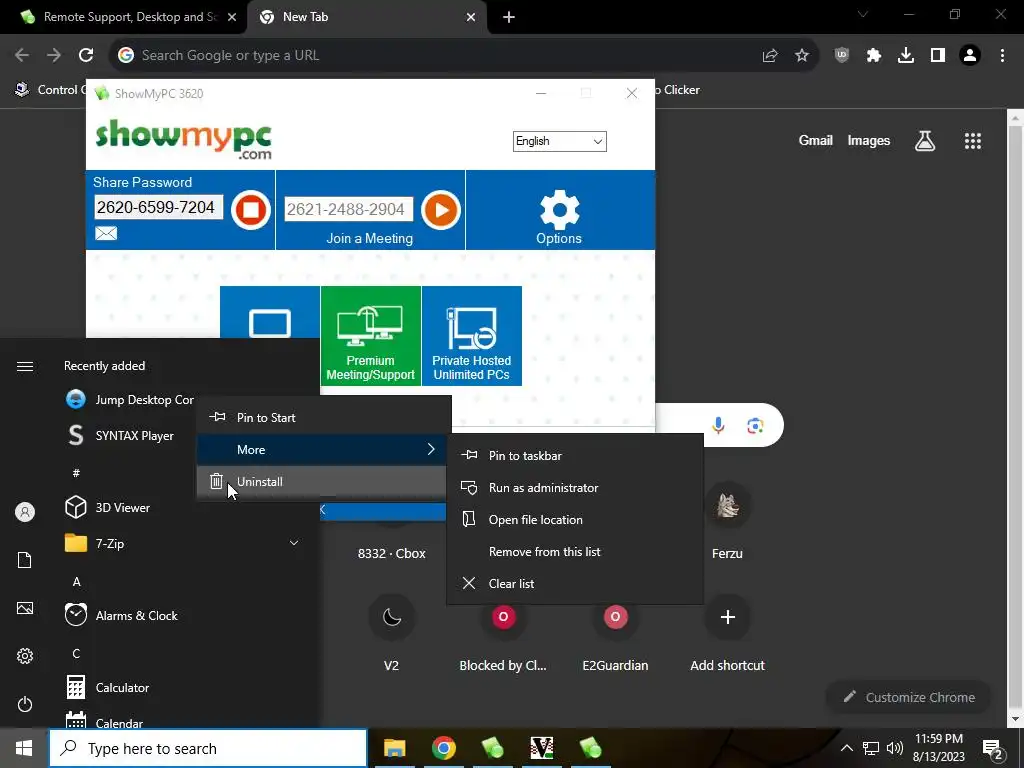Open Chrome extensions puzzle icon
The width and height of the screenshot is (1024, 768).
[x=874, y=56]
